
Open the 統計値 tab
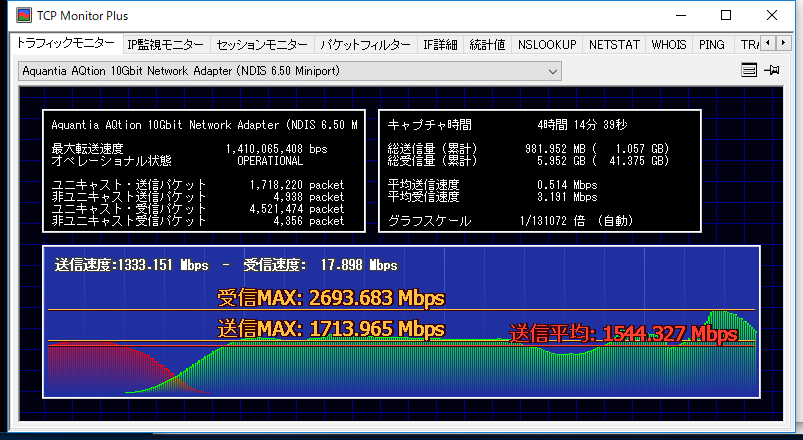pos(487,45)
